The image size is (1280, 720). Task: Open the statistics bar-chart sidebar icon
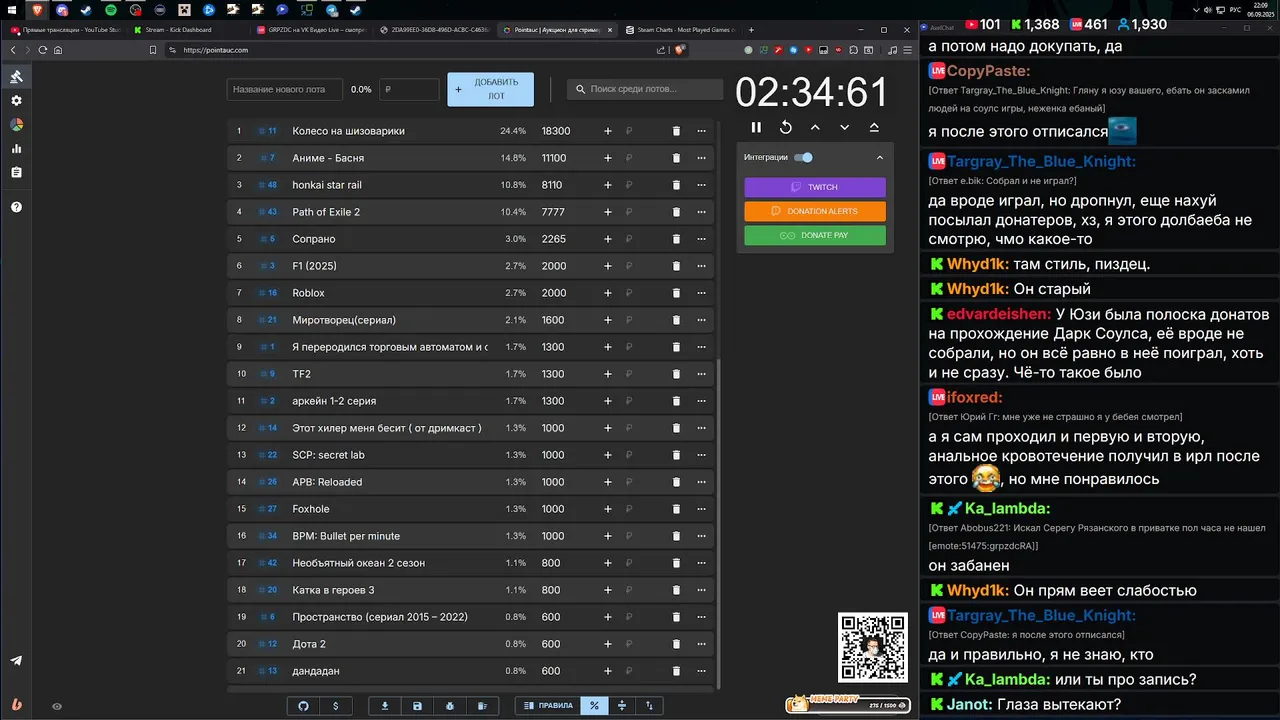[x=16, y=149]
